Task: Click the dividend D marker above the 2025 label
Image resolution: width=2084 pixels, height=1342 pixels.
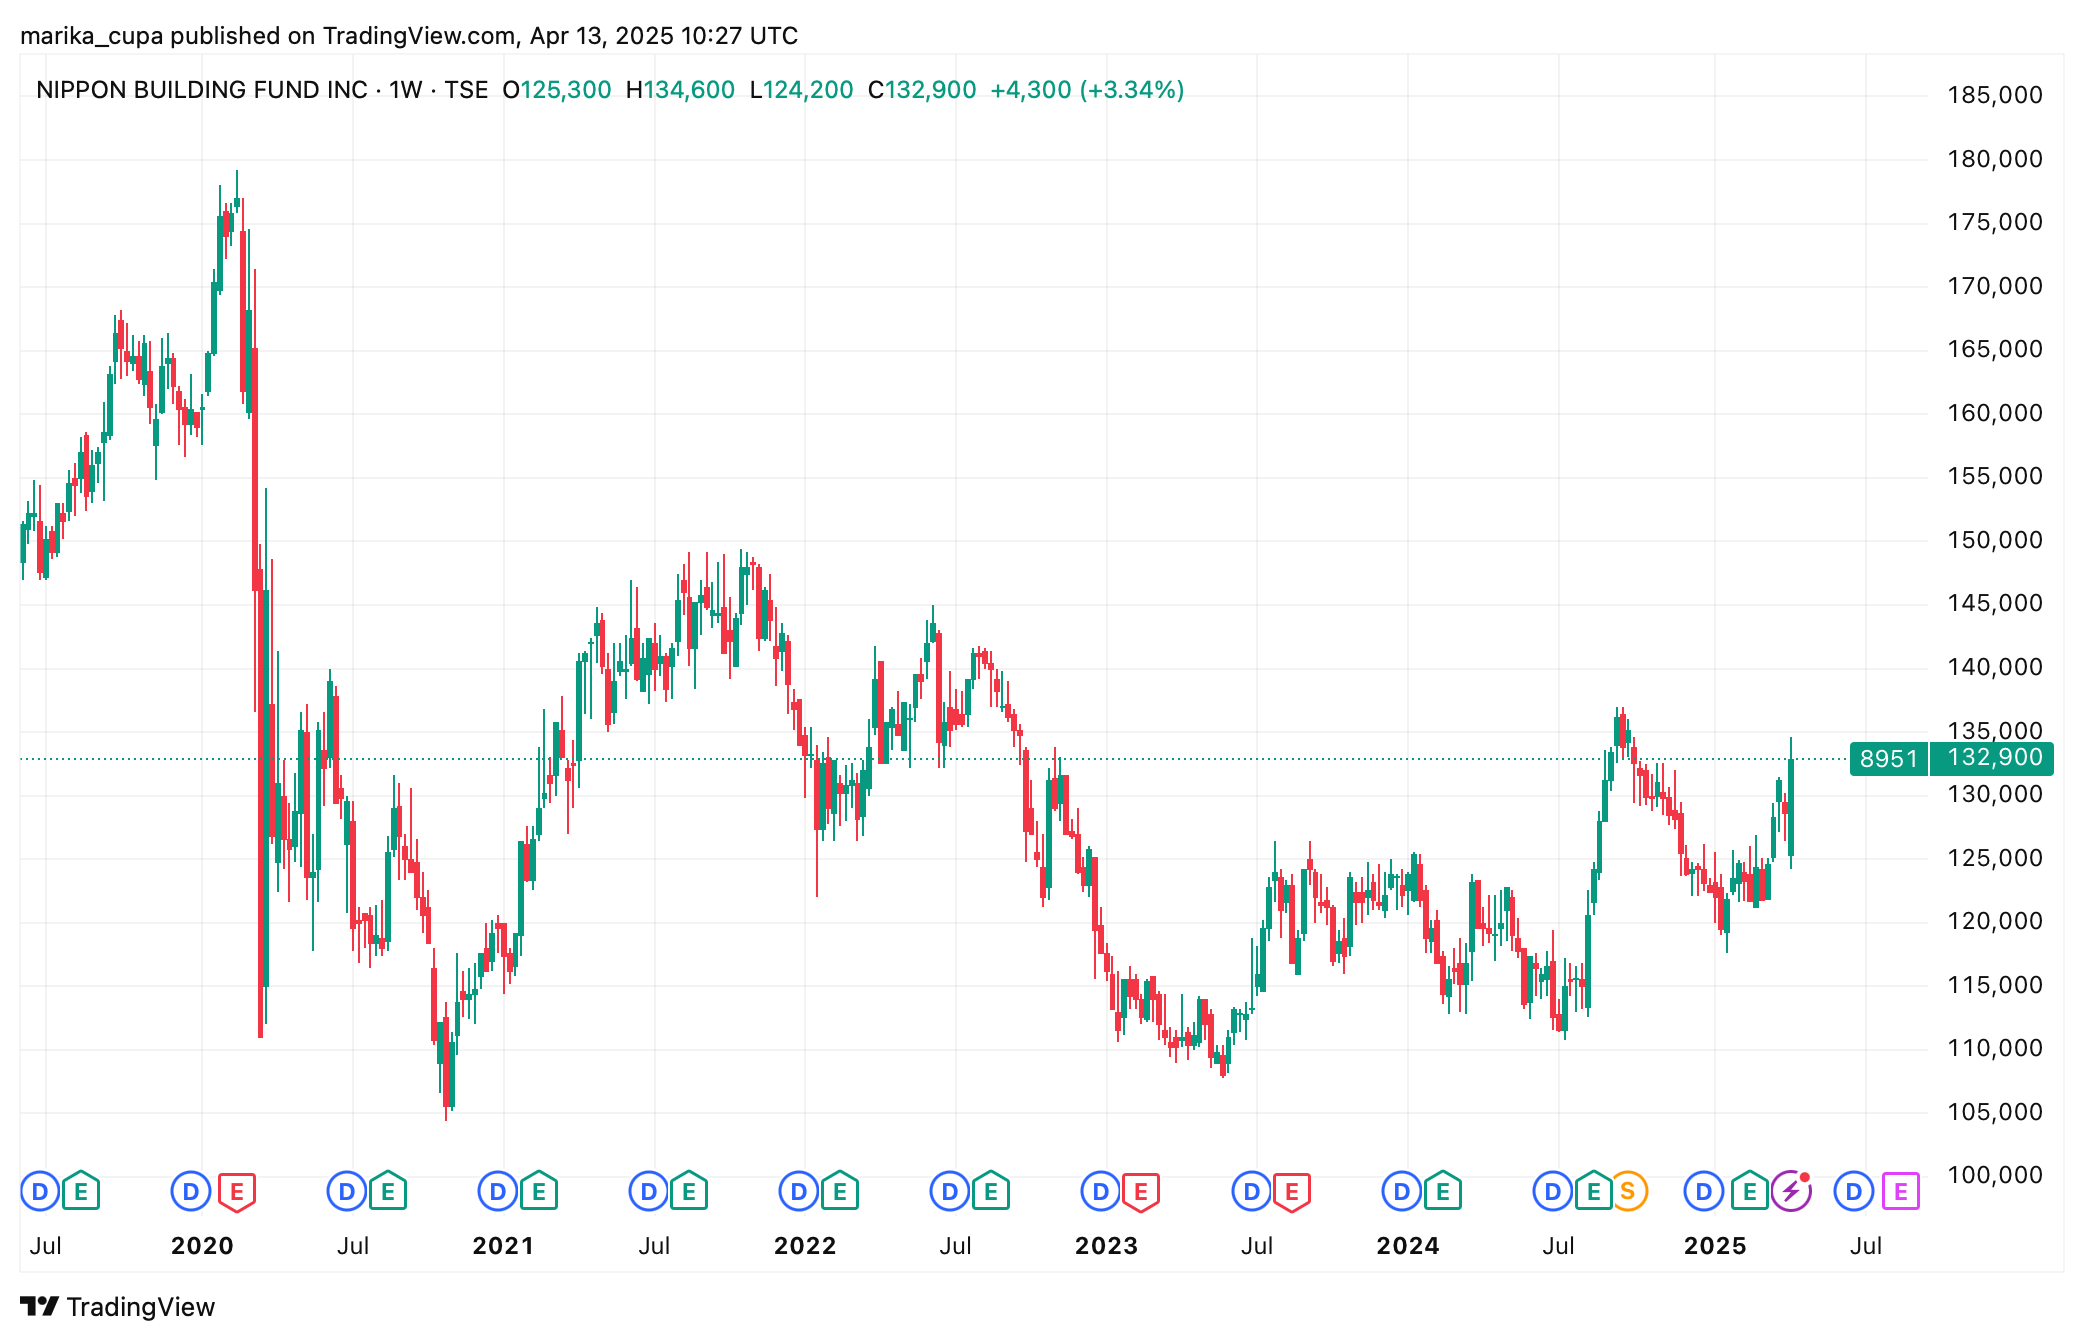Action: tap(1703, 1191)
